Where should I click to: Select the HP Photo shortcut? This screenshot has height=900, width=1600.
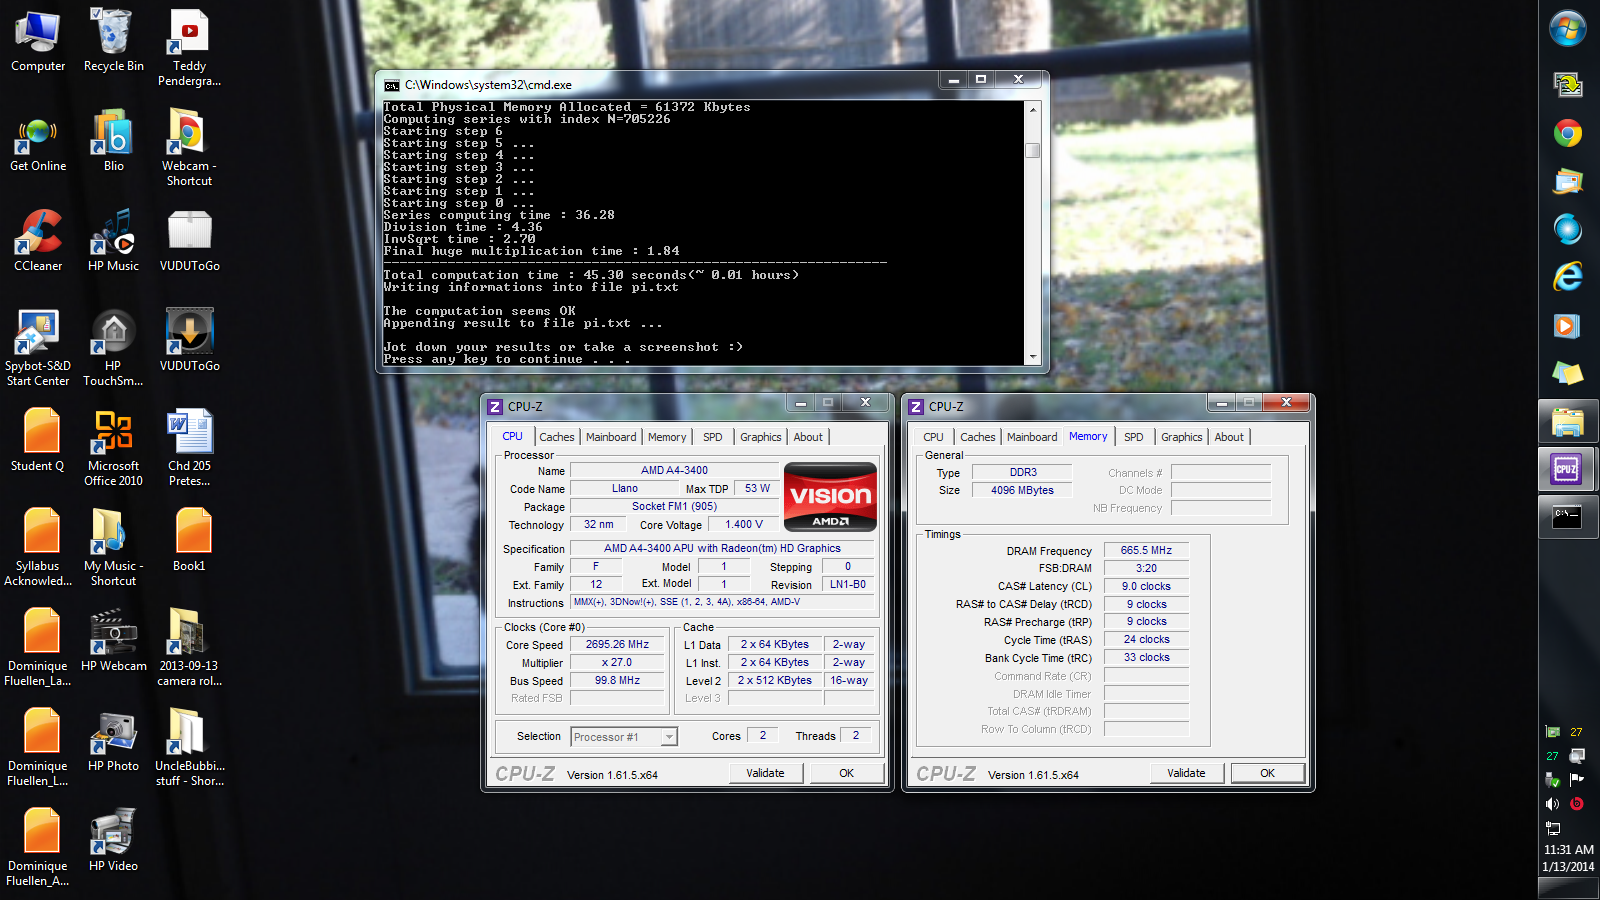[113, 741]
